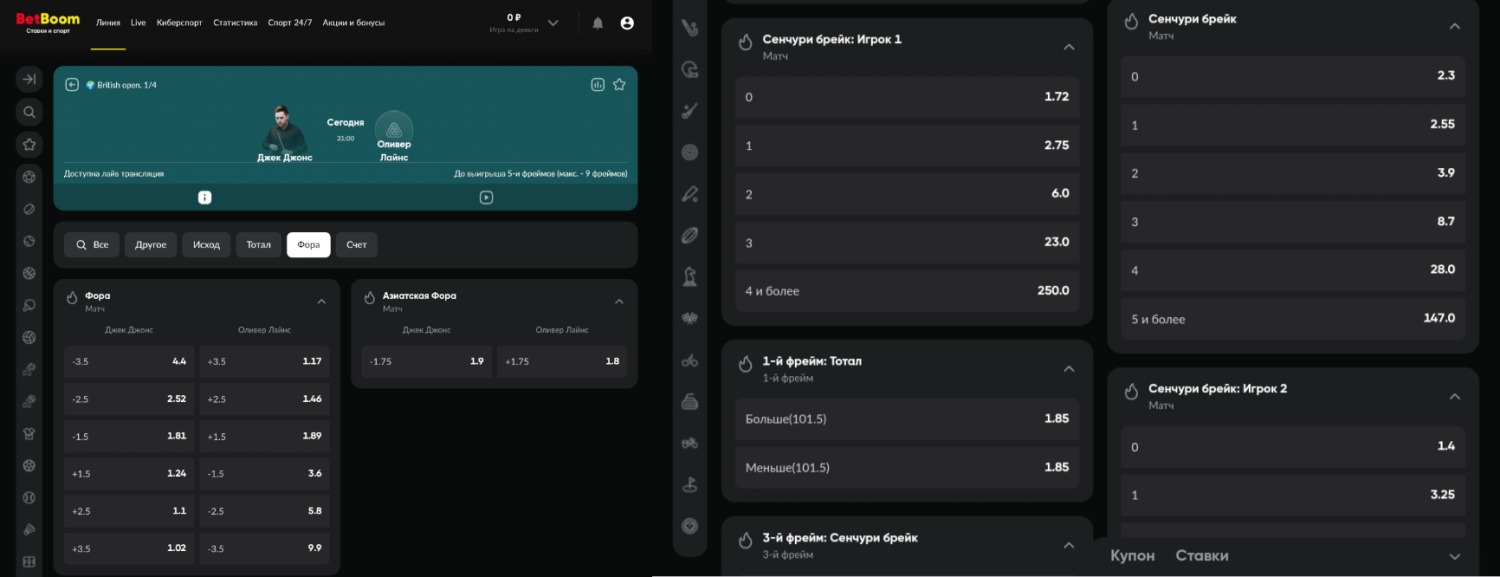The height and width of the screenshot is (577, 1500).
Task: Add match to favorites with star
Action: click(x=619, y=85)
